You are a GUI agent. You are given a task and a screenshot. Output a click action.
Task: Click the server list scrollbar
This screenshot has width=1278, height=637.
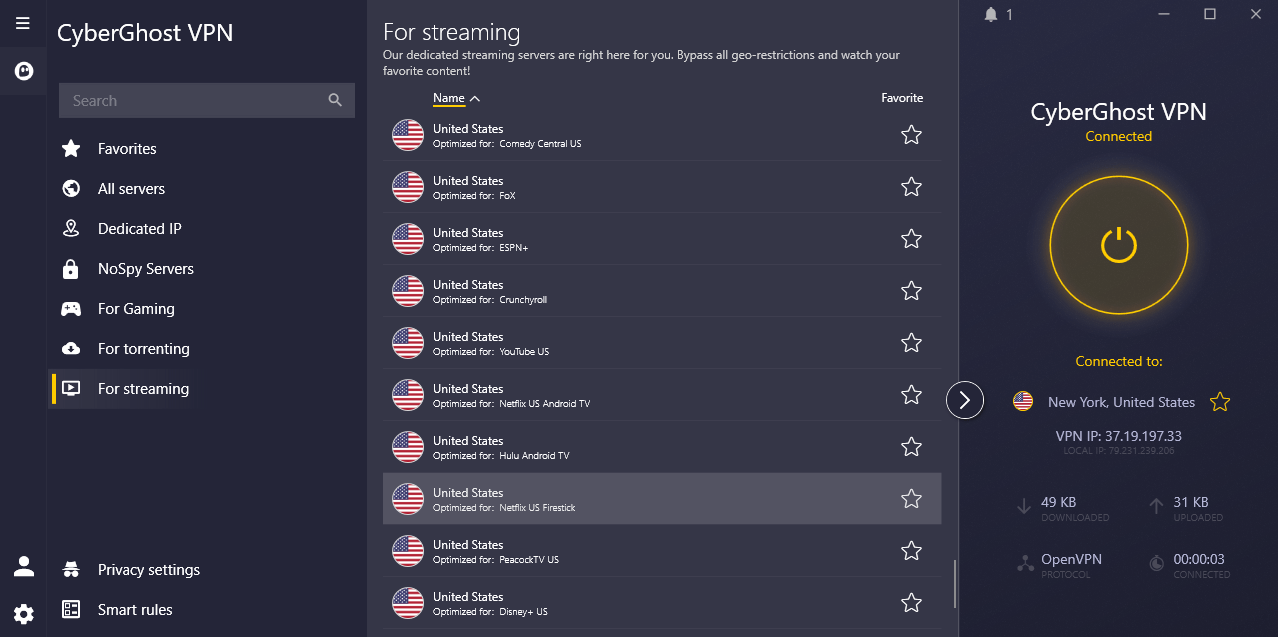955,583
